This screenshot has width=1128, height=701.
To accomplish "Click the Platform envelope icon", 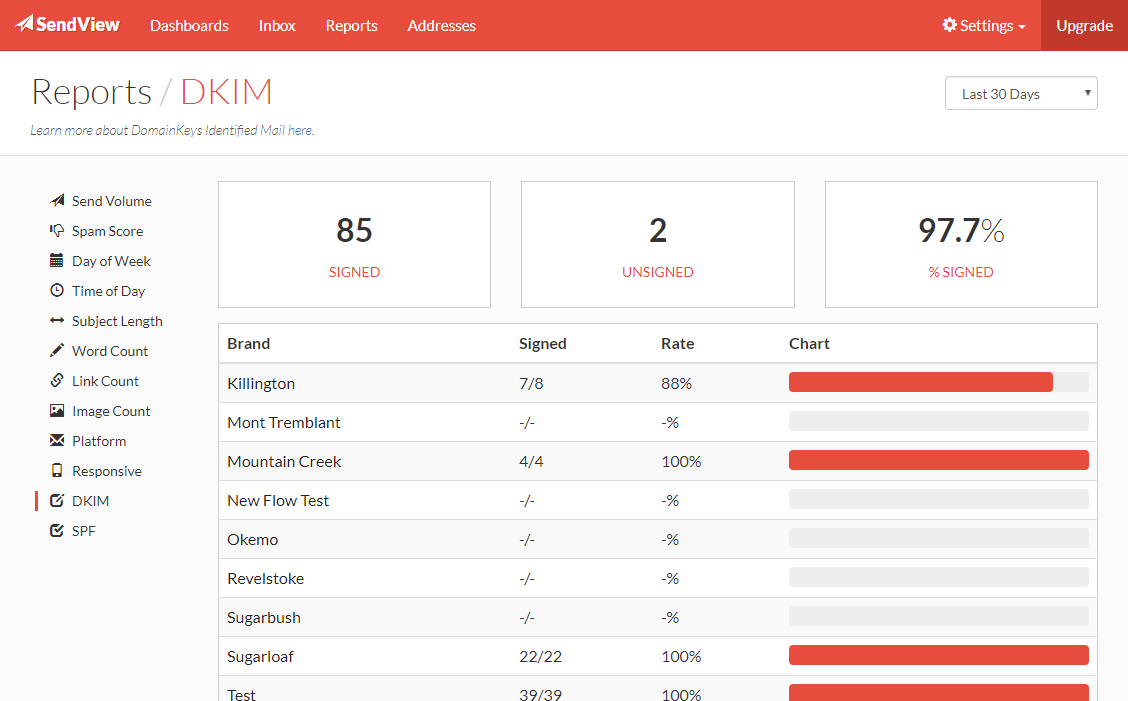I will tap(57, 440).
